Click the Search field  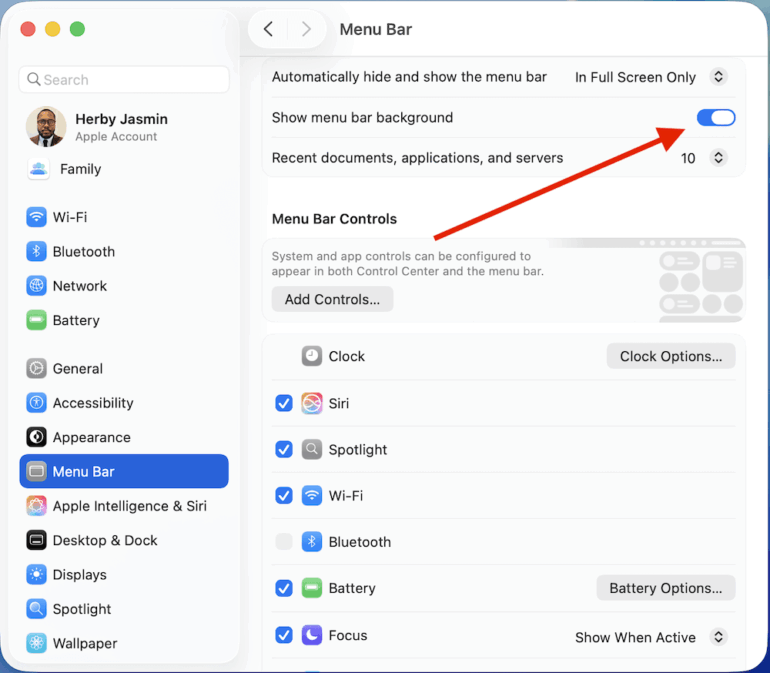pyautogui.click(x=124, y=80)
